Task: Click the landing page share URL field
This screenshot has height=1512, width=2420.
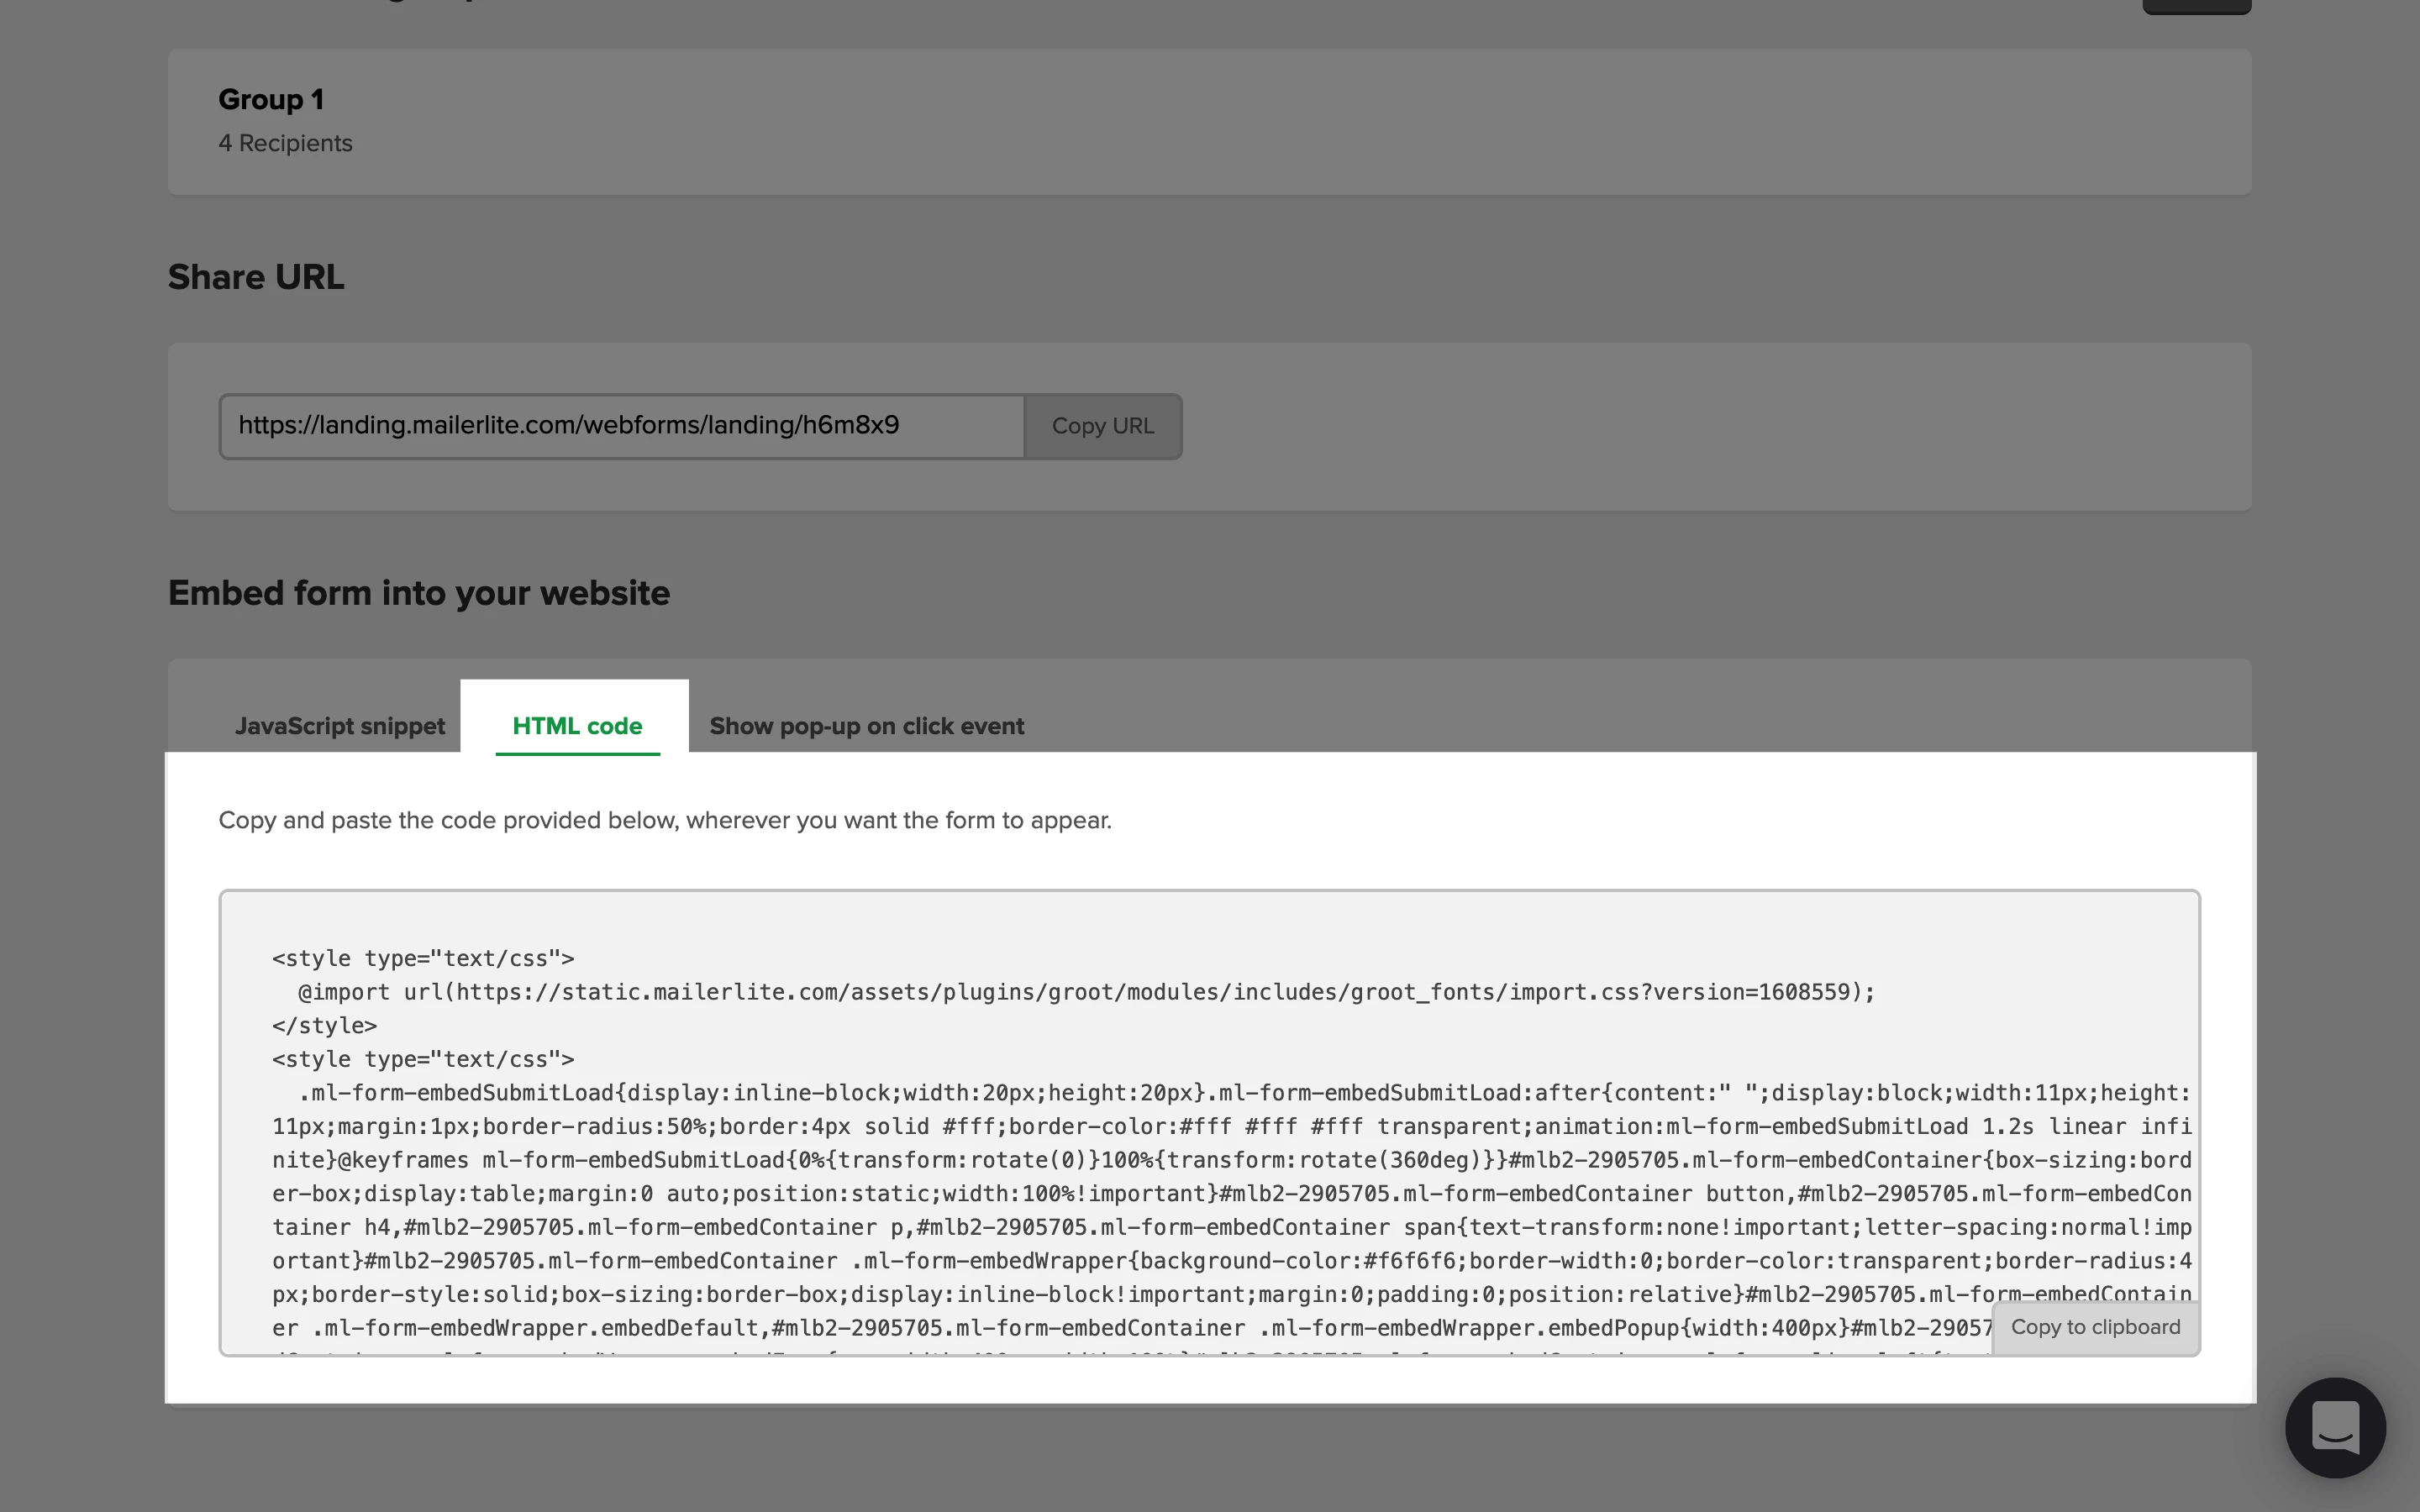Action: (x=620, y=426)
